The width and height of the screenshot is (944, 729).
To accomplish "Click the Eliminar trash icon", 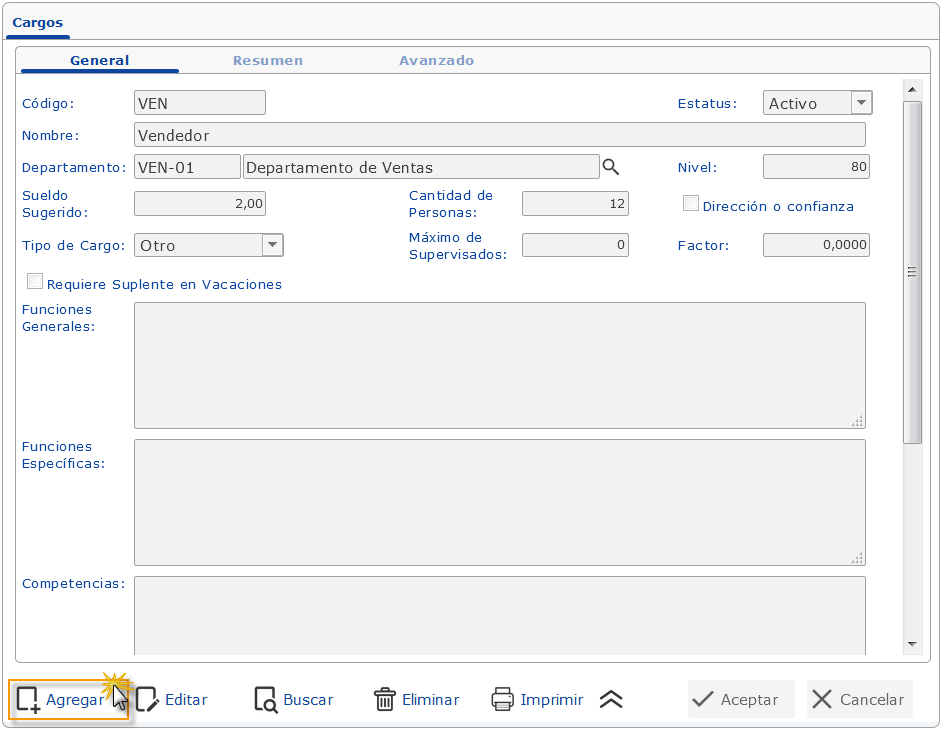I will 384,700.
